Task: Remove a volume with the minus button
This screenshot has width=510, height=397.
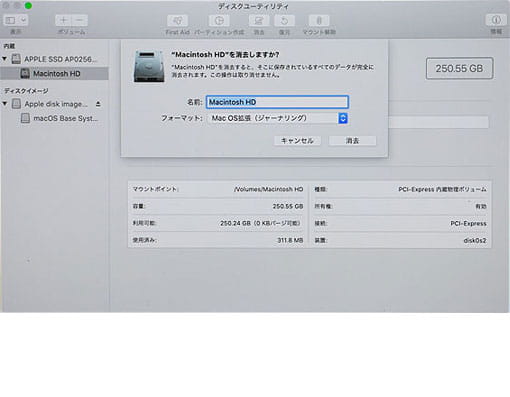Action: point(80,20)
